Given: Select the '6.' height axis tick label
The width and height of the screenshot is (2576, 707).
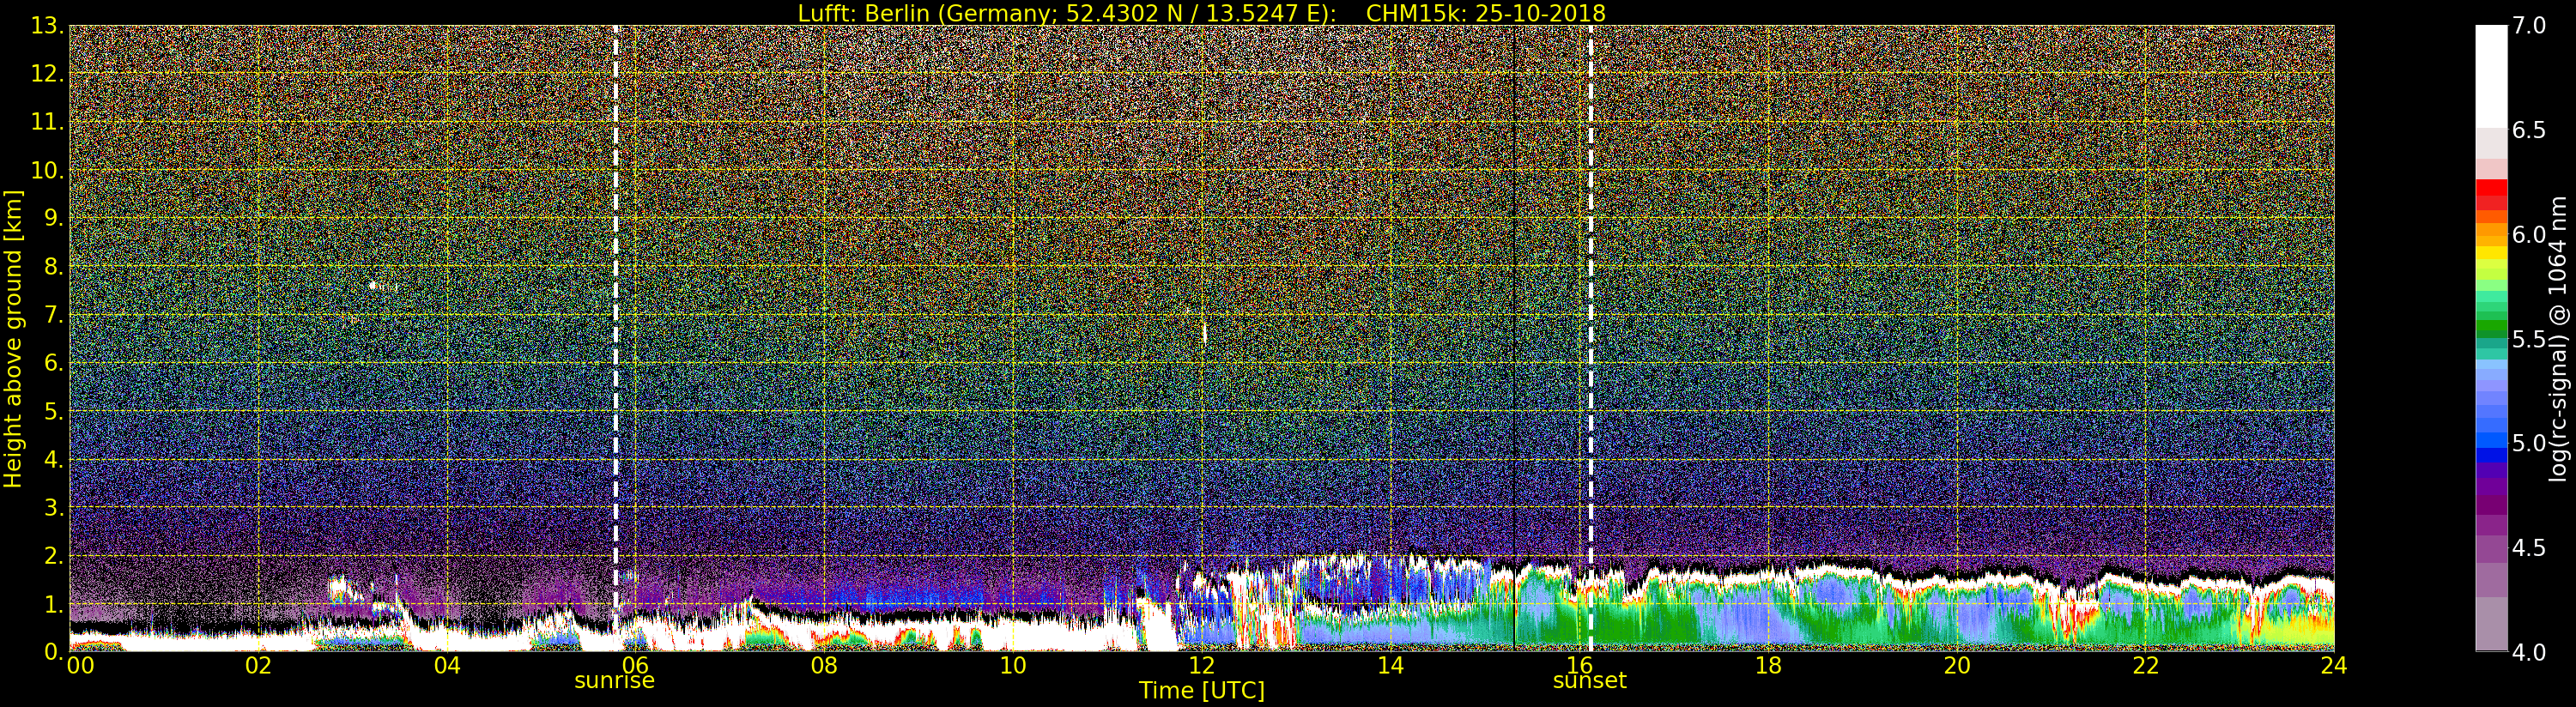Looking at the screenshot, I should (x=54, y=363).
